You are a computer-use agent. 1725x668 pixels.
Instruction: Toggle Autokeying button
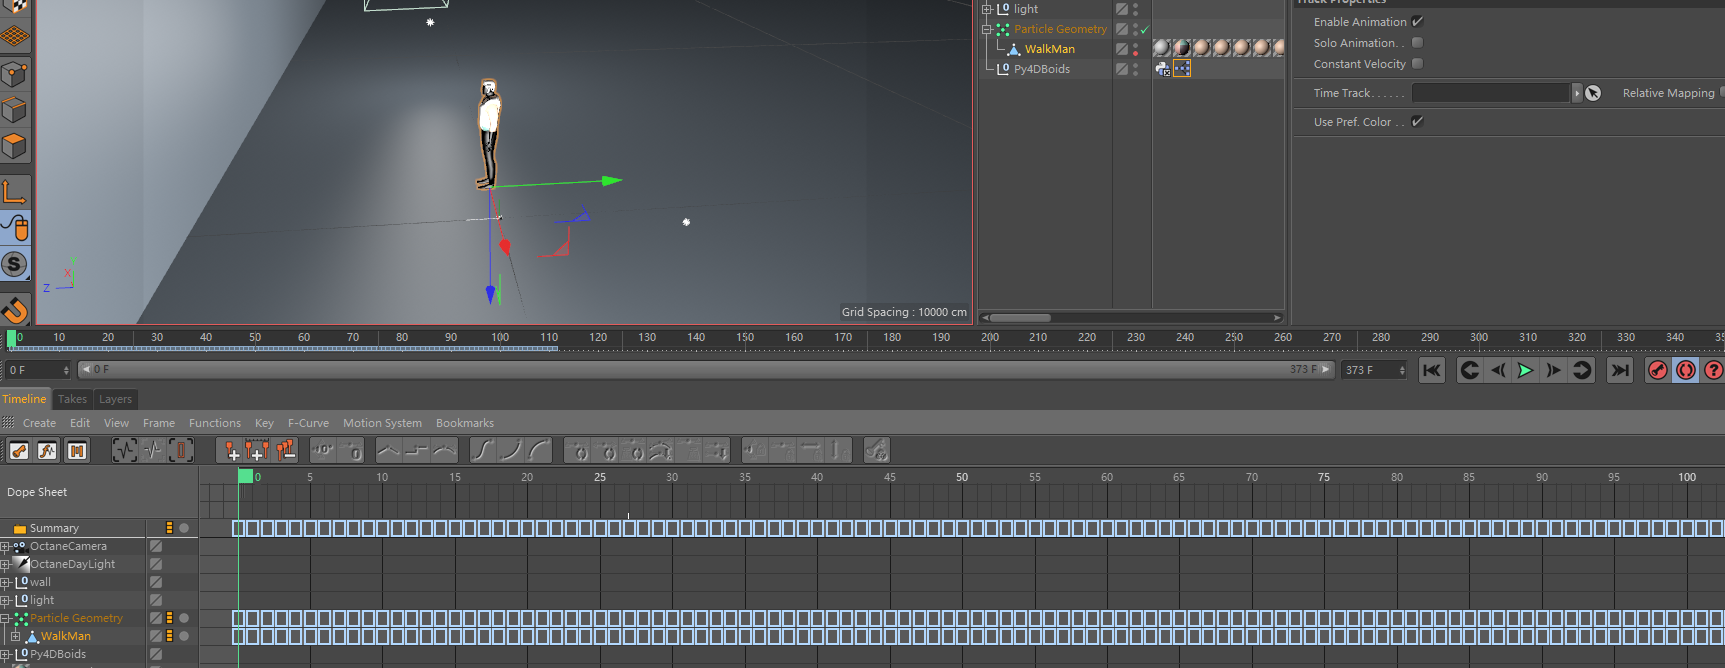(x=1686, y=370)
